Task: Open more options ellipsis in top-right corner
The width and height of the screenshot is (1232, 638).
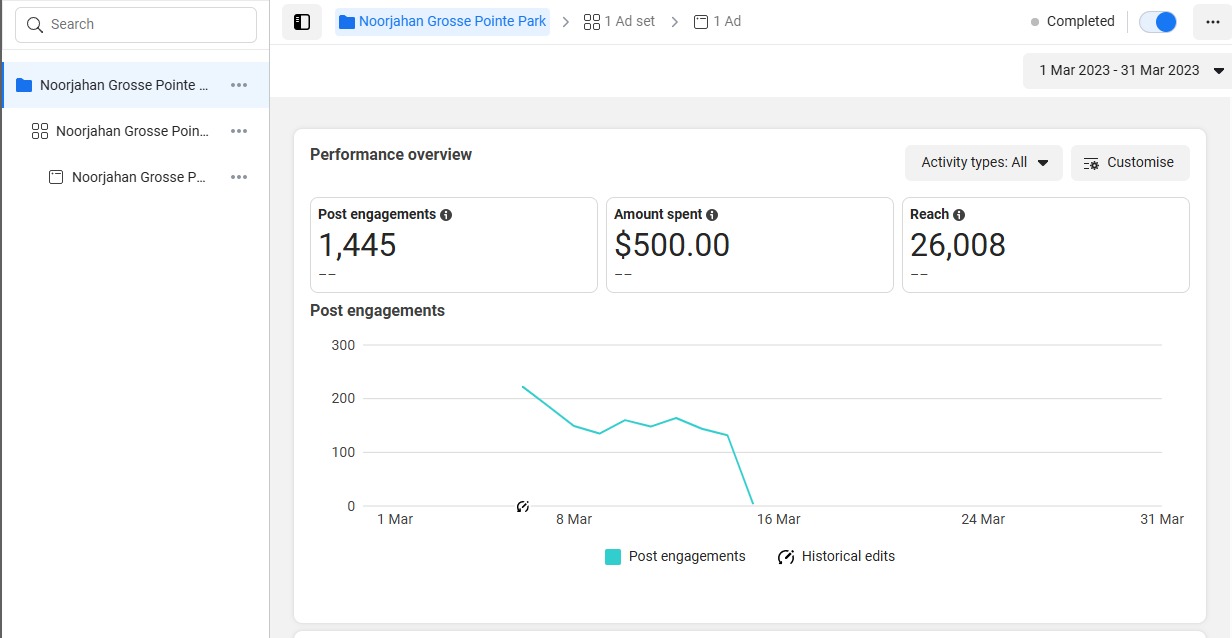Action: click(1212, 22)
